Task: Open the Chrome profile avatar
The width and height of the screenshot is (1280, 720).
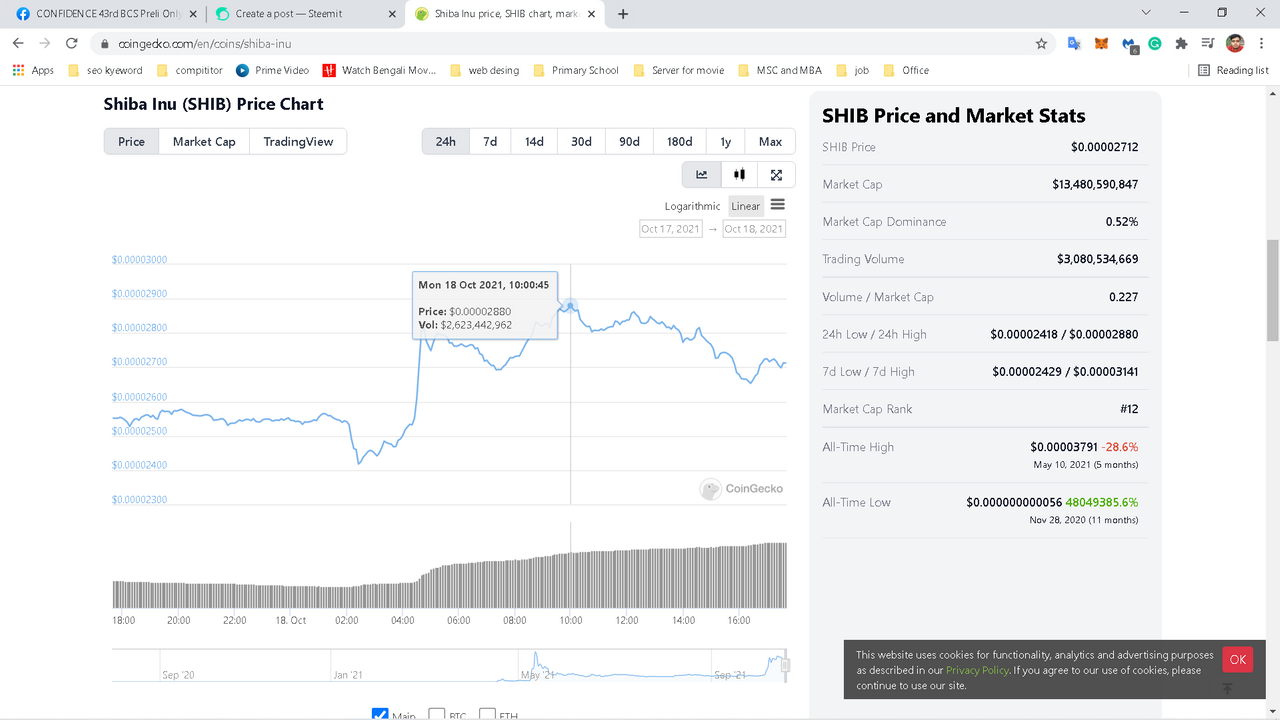Action: [x=1235, y=44]
